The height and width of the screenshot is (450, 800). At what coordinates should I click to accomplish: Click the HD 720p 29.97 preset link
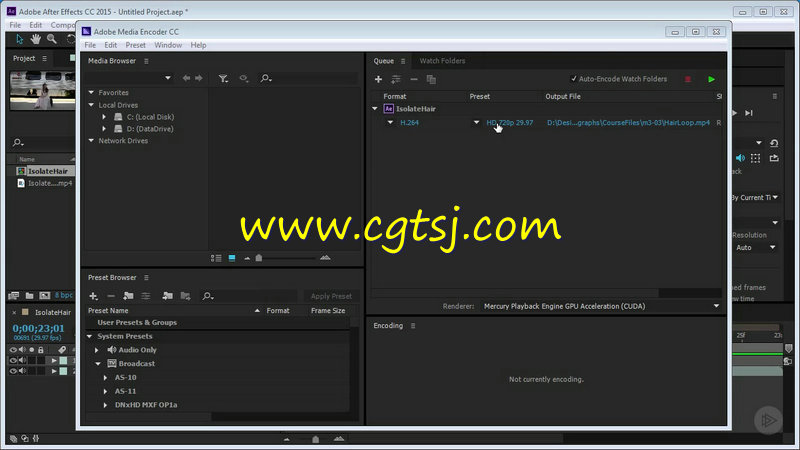pos(509,122)
